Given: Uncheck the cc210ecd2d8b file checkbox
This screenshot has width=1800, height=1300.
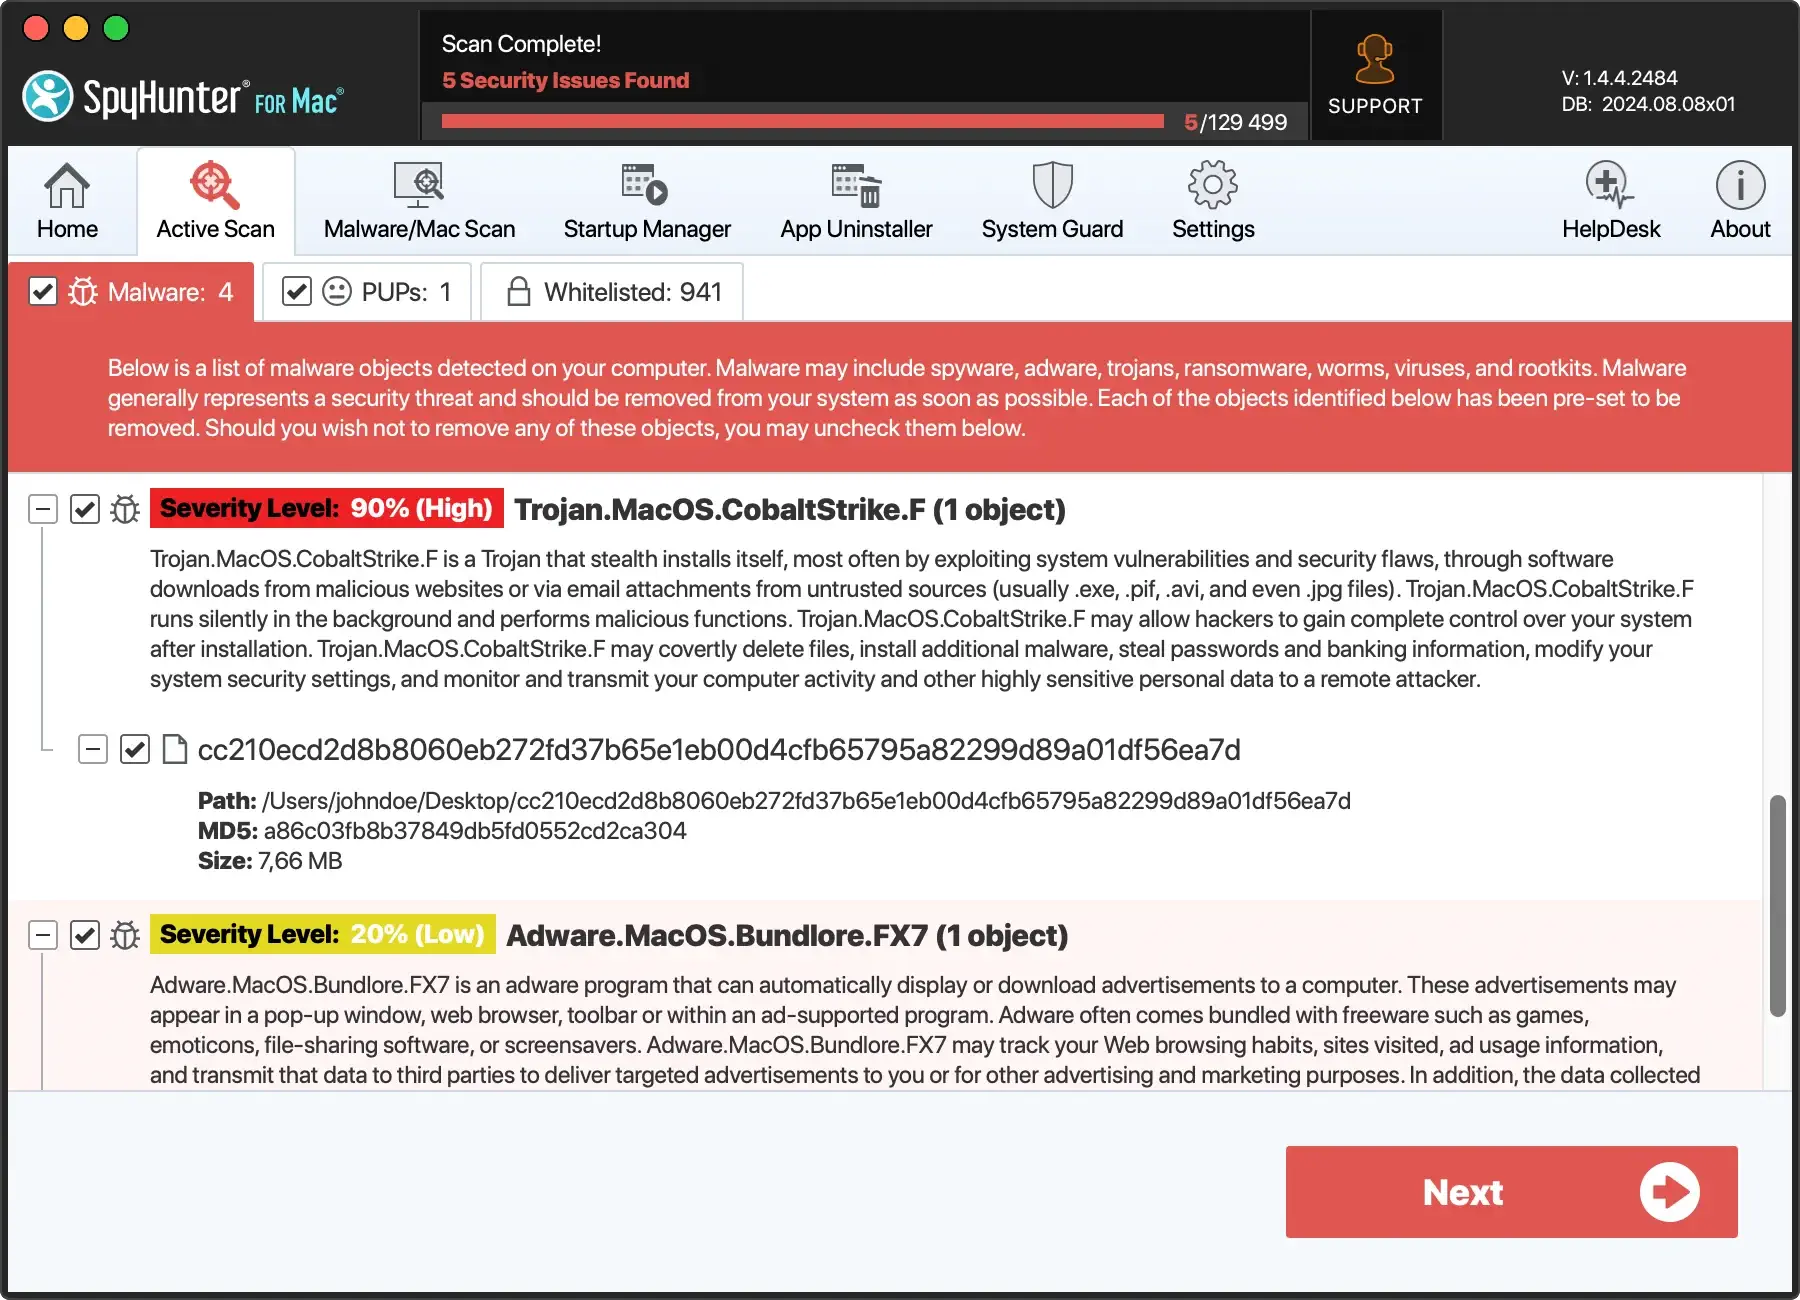Looking at the screenshot, I should click(135, 749).
